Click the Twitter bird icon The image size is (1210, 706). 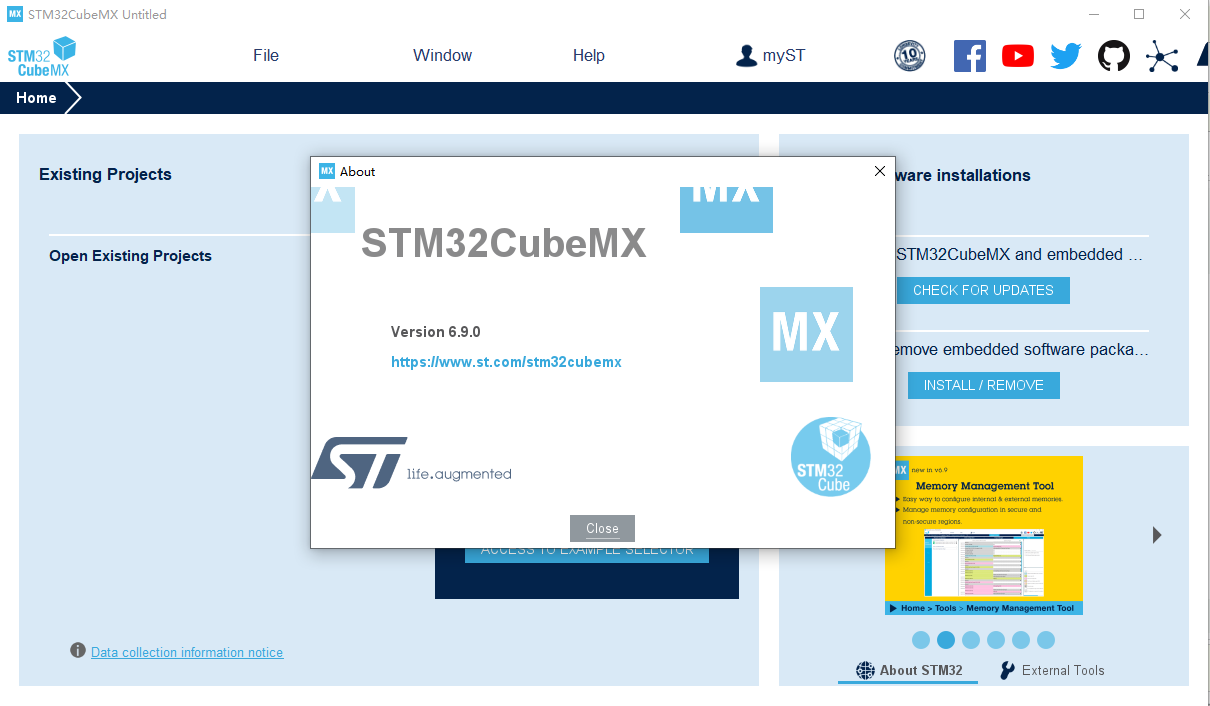click(x=1065, y=56)
